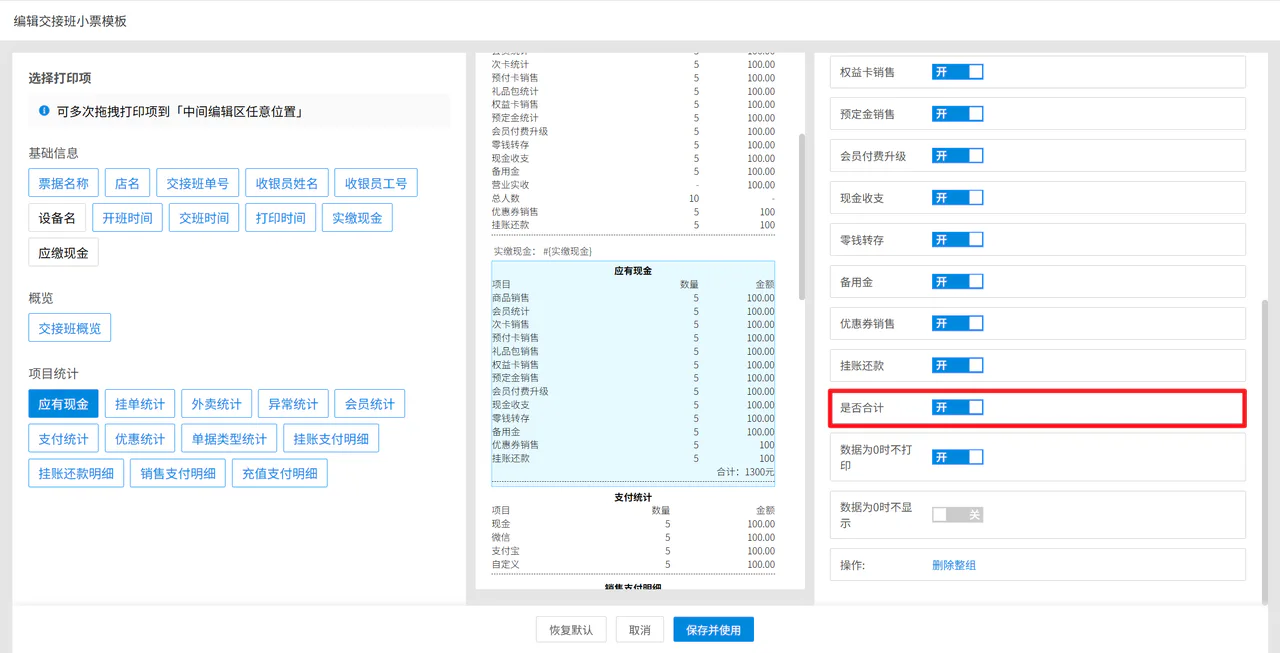Turn off 数据为0时不打印 switch

coord(958,457)
